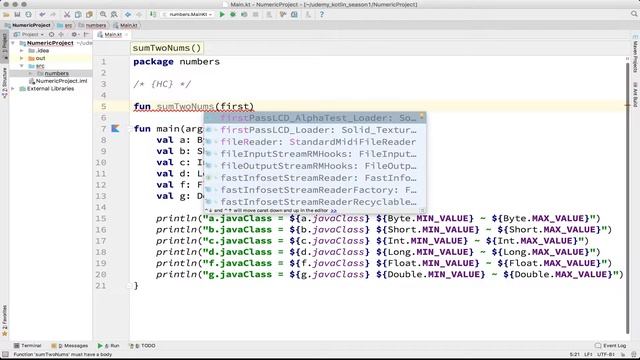This screenshot has width=640, height=360.
Task: Click the Replace magnifier icon
Action: [x=114, y=14]
